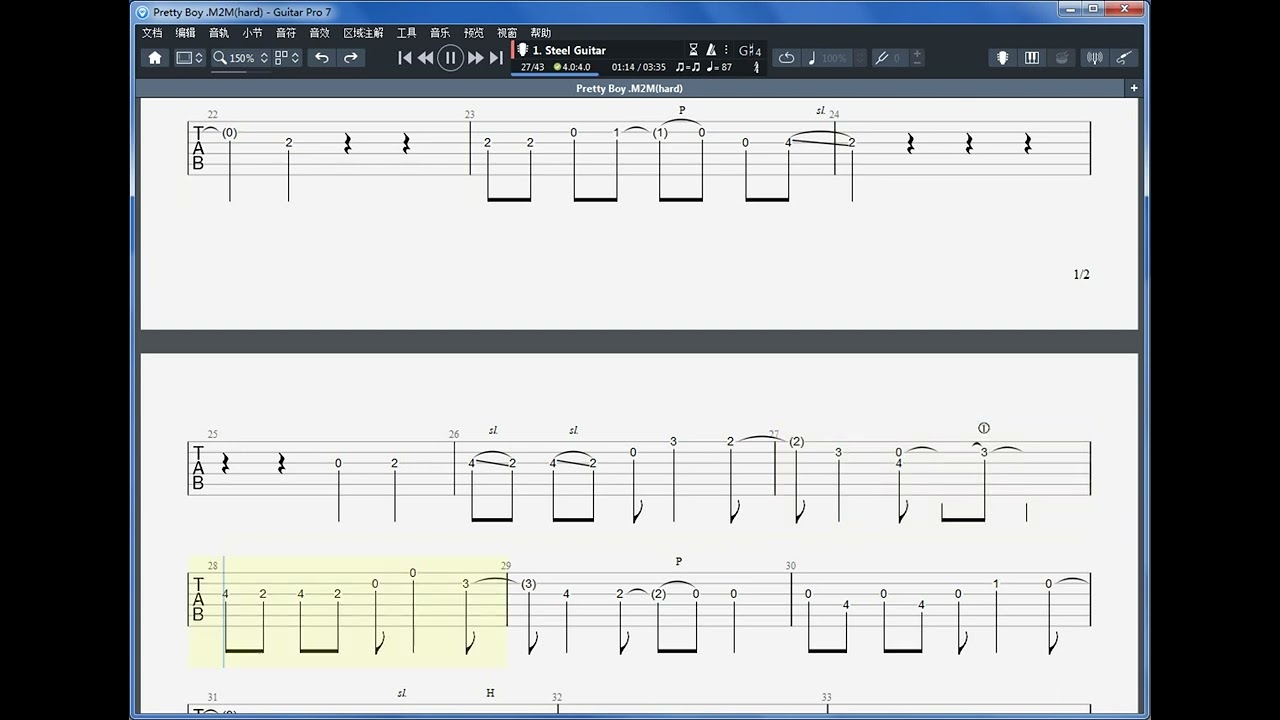Open the 小节 (Bar) menu
1280x720 pixels.
click(x=252, y=33)
